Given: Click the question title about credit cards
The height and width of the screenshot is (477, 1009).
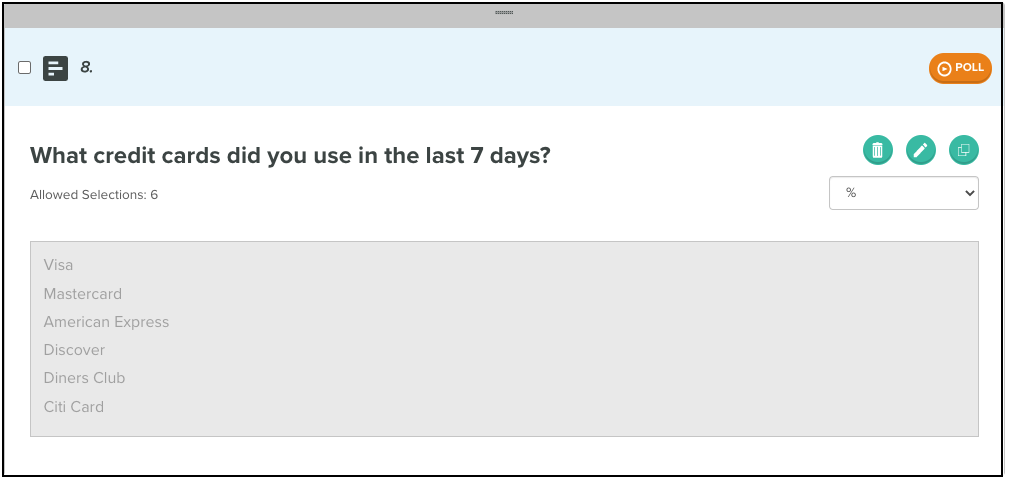Looking at the screenshot, I should (x=290, y=155).
